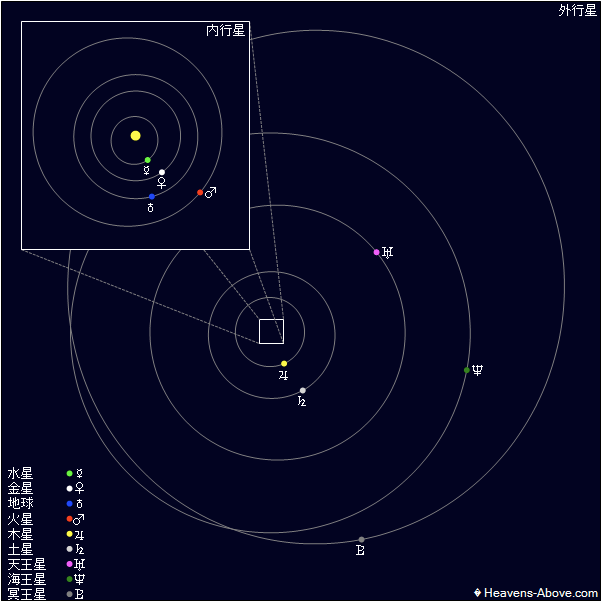Click the small inner-system square at the center

(x=271, y=331)
